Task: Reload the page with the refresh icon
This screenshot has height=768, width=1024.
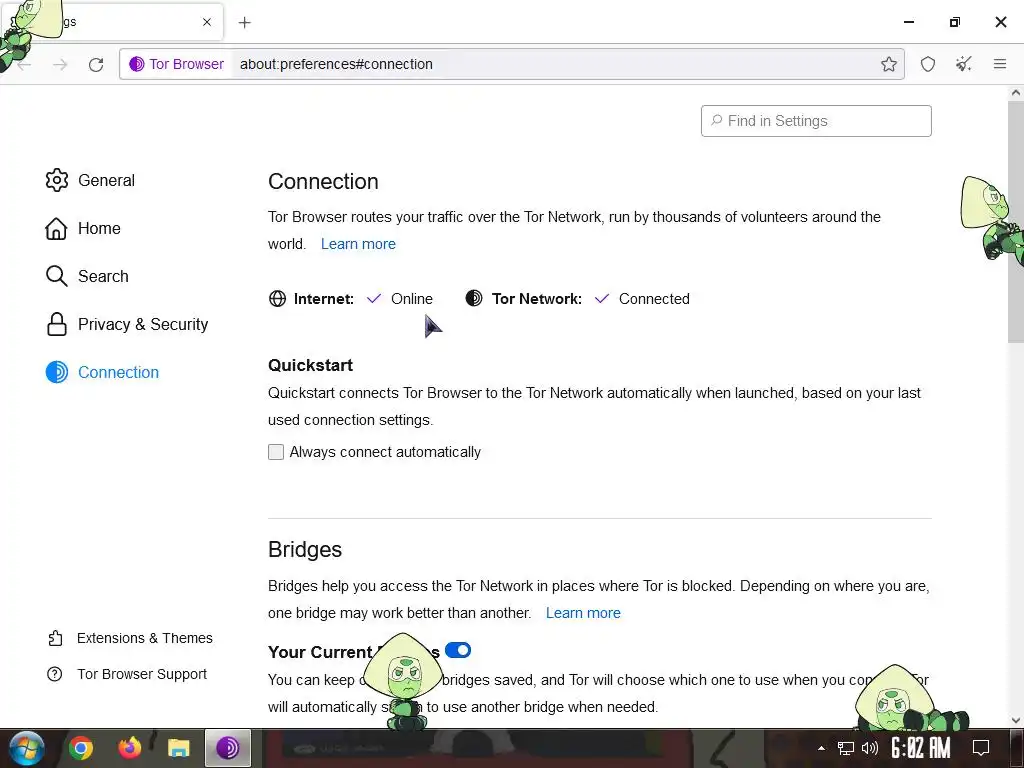Action: 96,64
